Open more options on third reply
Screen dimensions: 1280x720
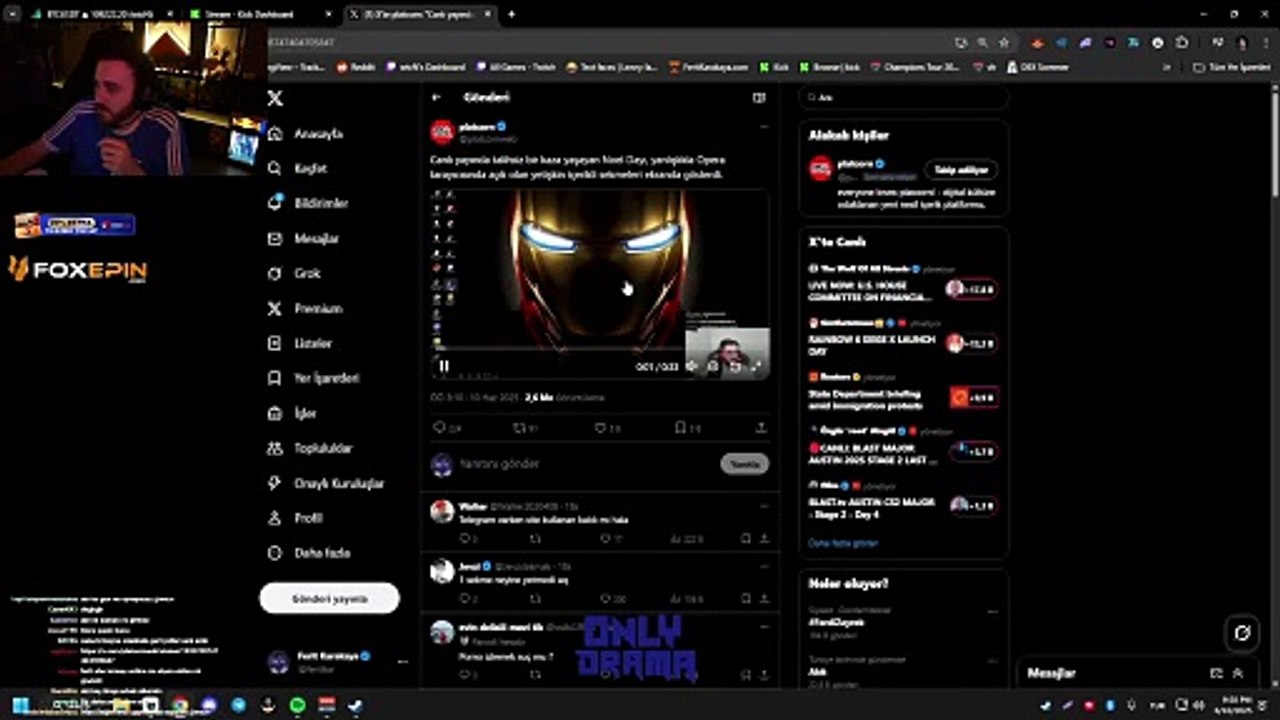(764, 627)
